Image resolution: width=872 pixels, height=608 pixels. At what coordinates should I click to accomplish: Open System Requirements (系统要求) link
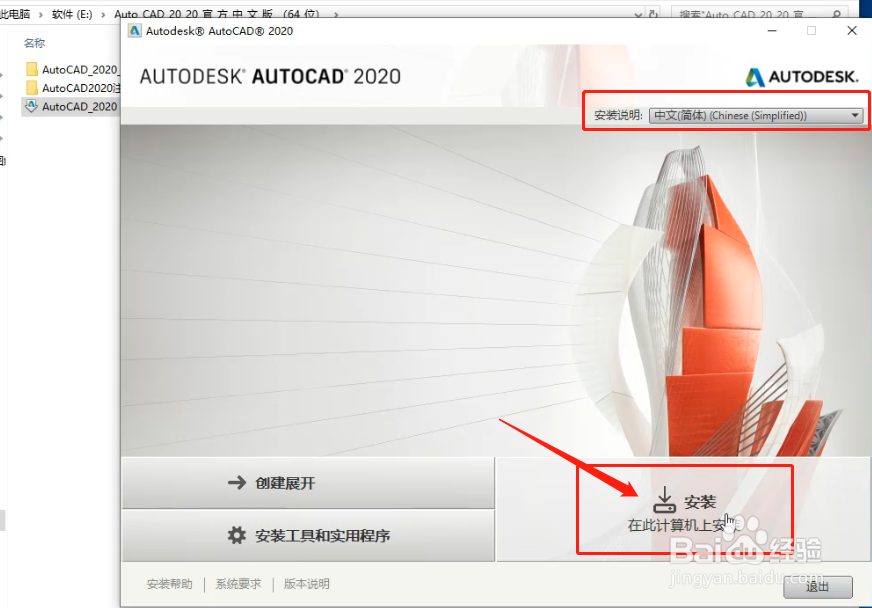(x=238, y=584)
